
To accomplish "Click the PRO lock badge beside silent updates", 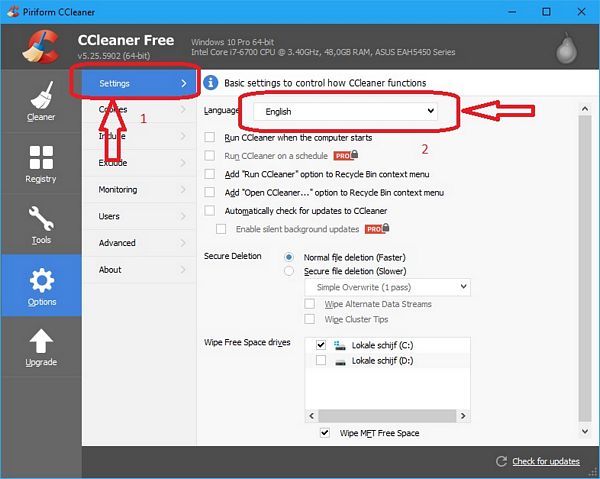I will pyautogui.click(x=377, y=229).
